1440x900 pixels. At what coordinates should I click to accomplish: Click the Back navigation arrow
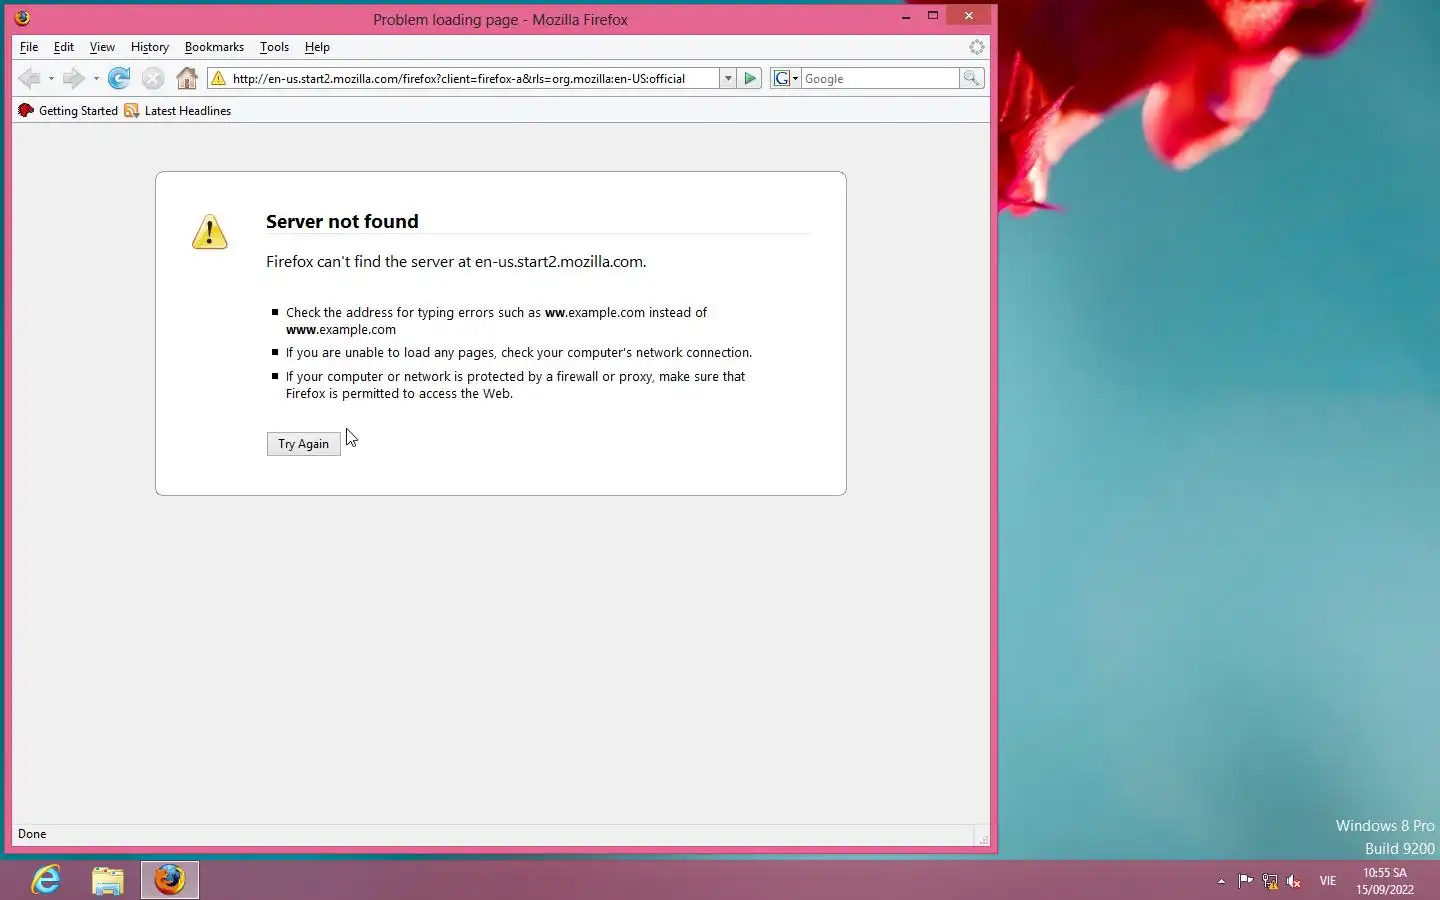click(x=29, y=78)
